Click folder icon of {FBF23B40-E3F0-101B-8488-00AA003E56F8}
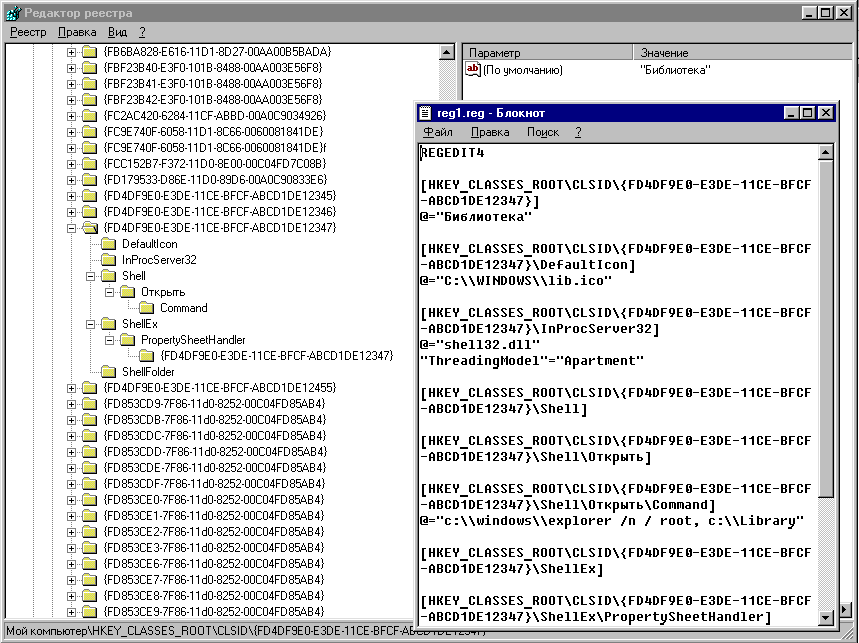Screen dimensions: 859x643 click(89, 68)
